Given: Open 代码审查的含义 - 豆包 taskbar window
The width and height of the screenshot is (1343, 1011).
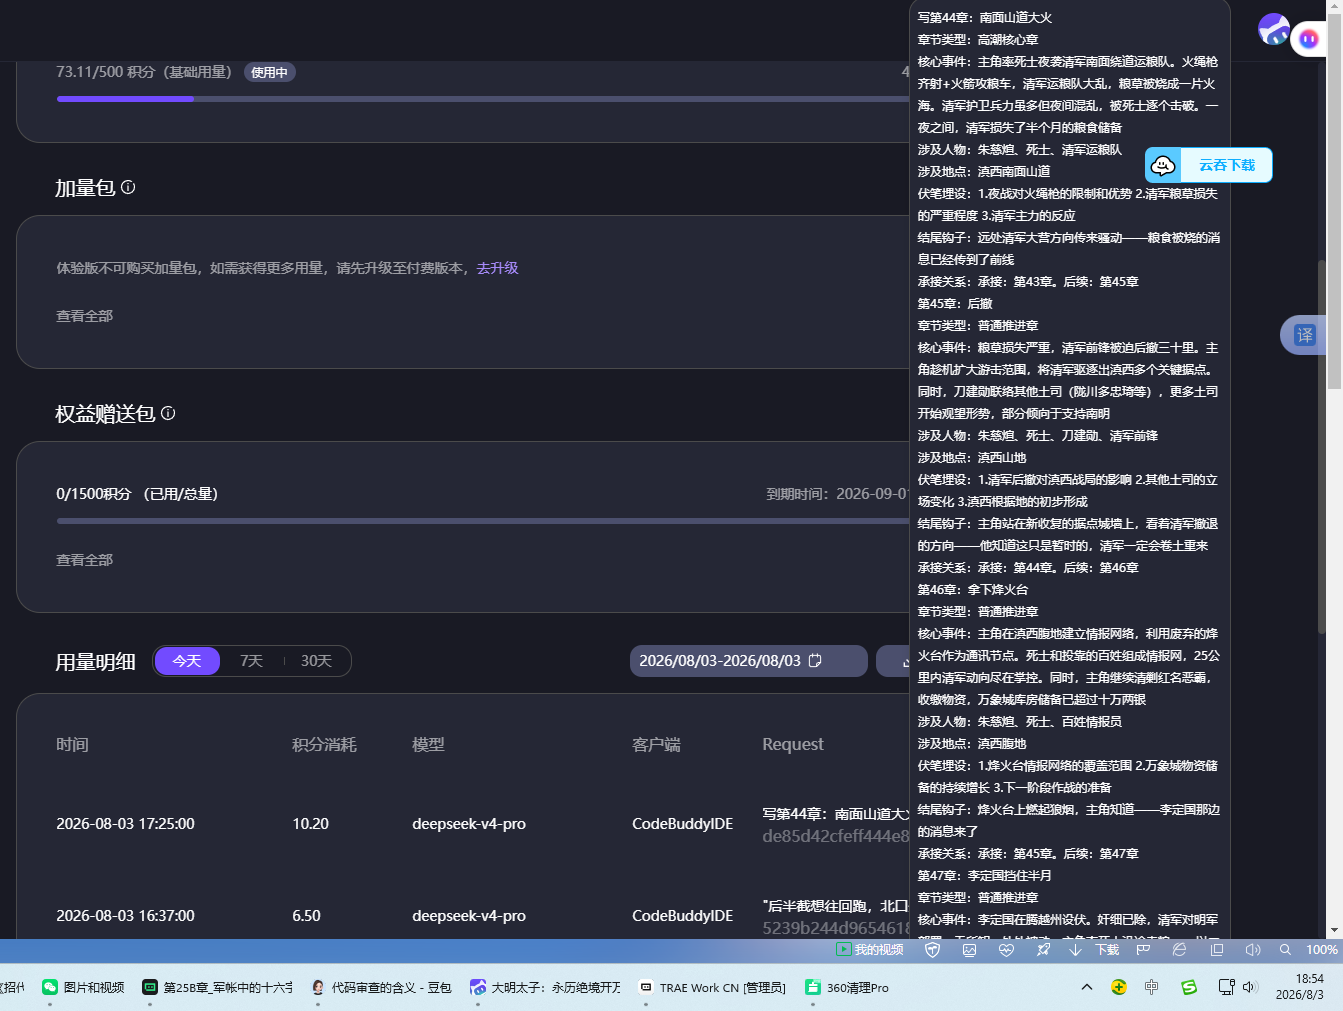Looking at the screenshot, I should click(381, 987).
